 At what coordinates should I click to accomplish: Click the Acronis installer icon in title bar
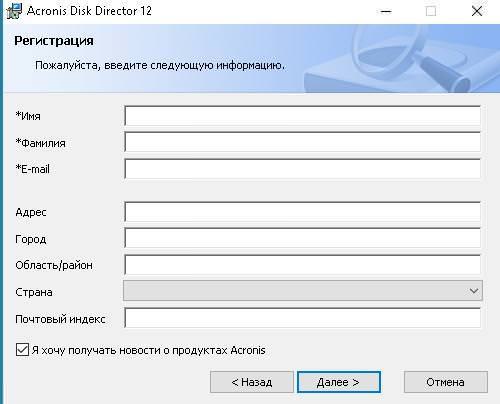pos(14,11)
